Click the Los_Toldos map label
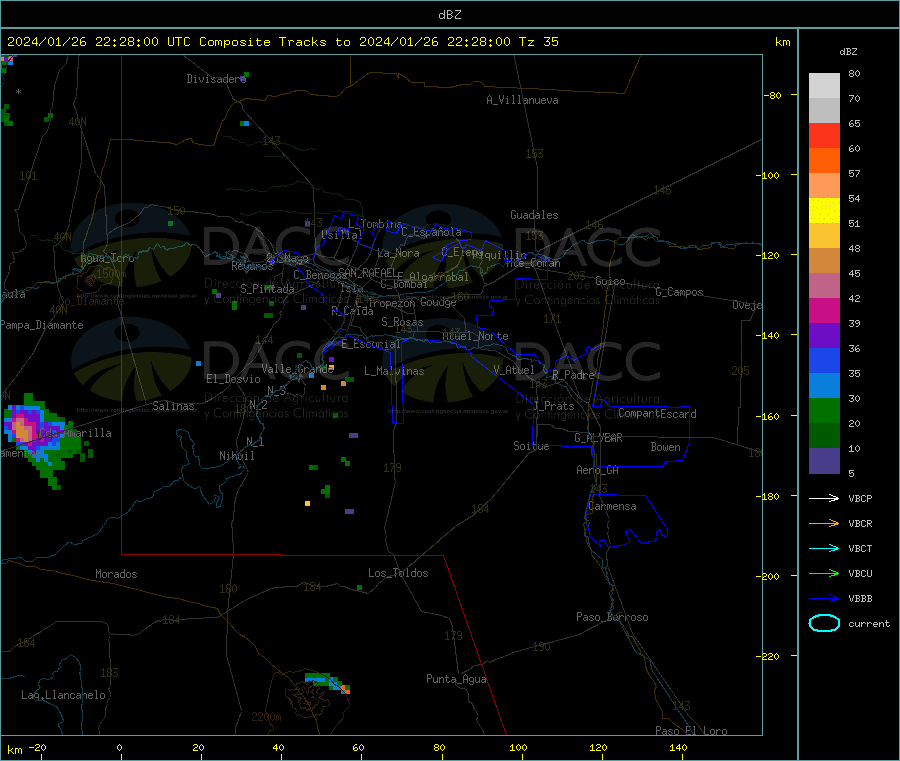Viewport: 900px width, 761px height. click(x=398, y=573)
